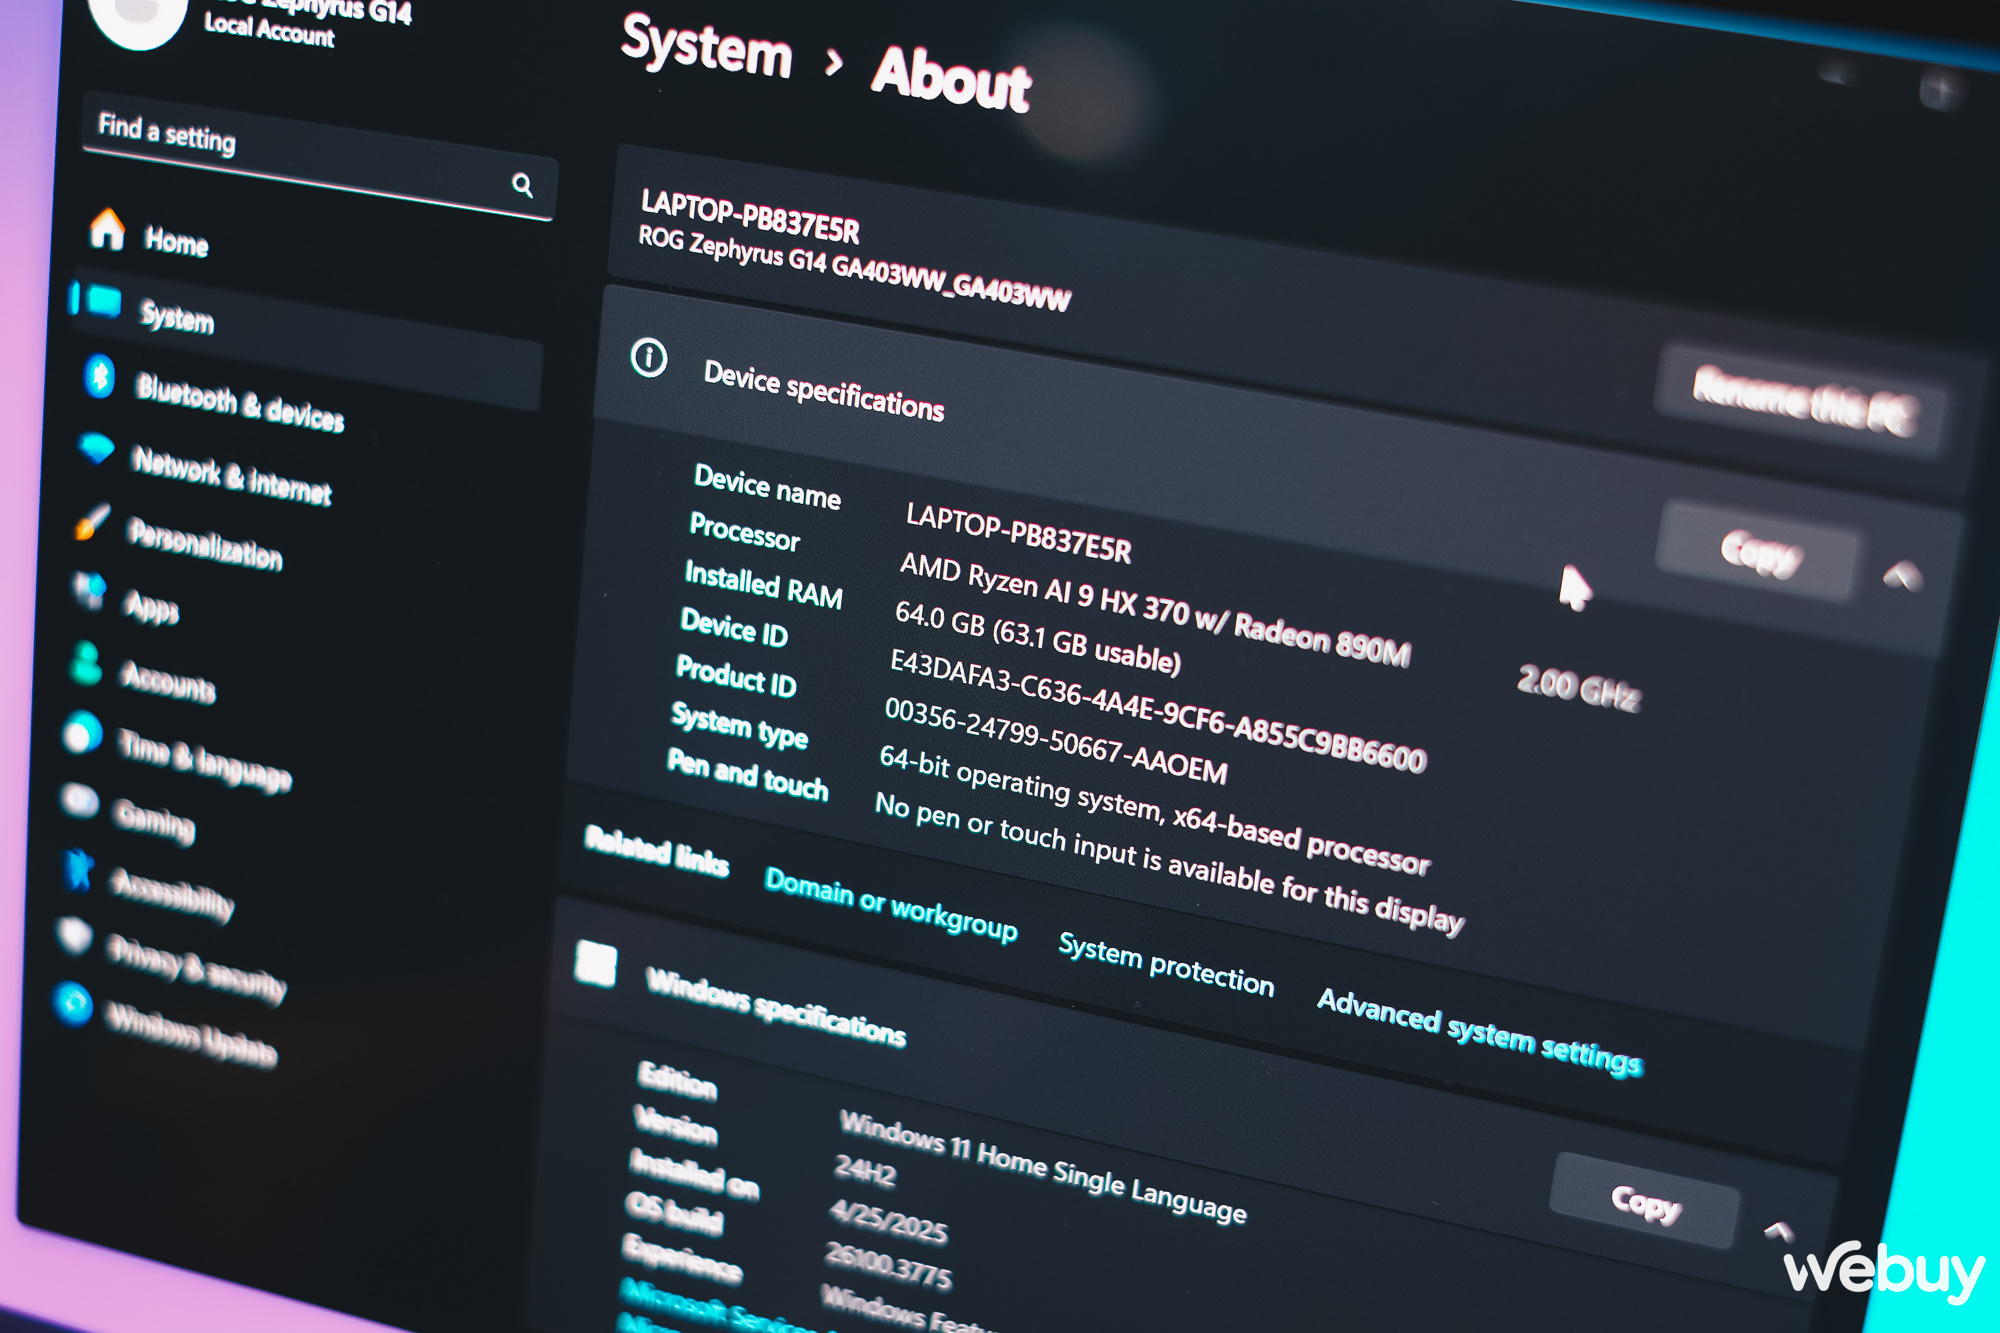Click the System monitor icon in sidebar

[102, 300]
